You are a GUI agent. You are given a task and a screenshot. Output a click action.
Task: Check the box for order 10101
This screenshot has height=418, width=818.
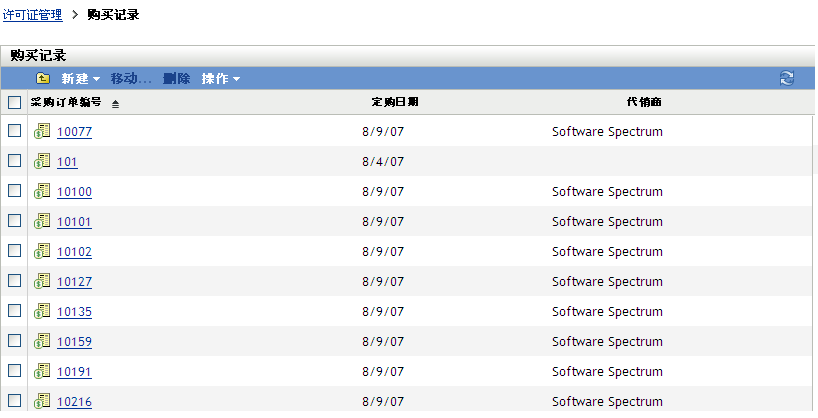(x=14, y=221)
